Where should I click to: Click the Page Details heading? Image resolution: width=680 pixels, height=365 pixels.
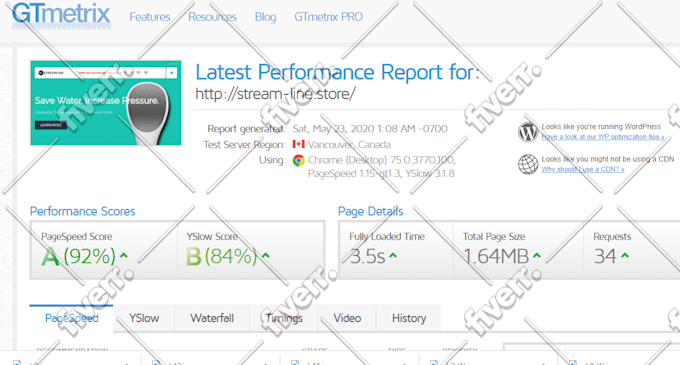(x=370, y=211)
